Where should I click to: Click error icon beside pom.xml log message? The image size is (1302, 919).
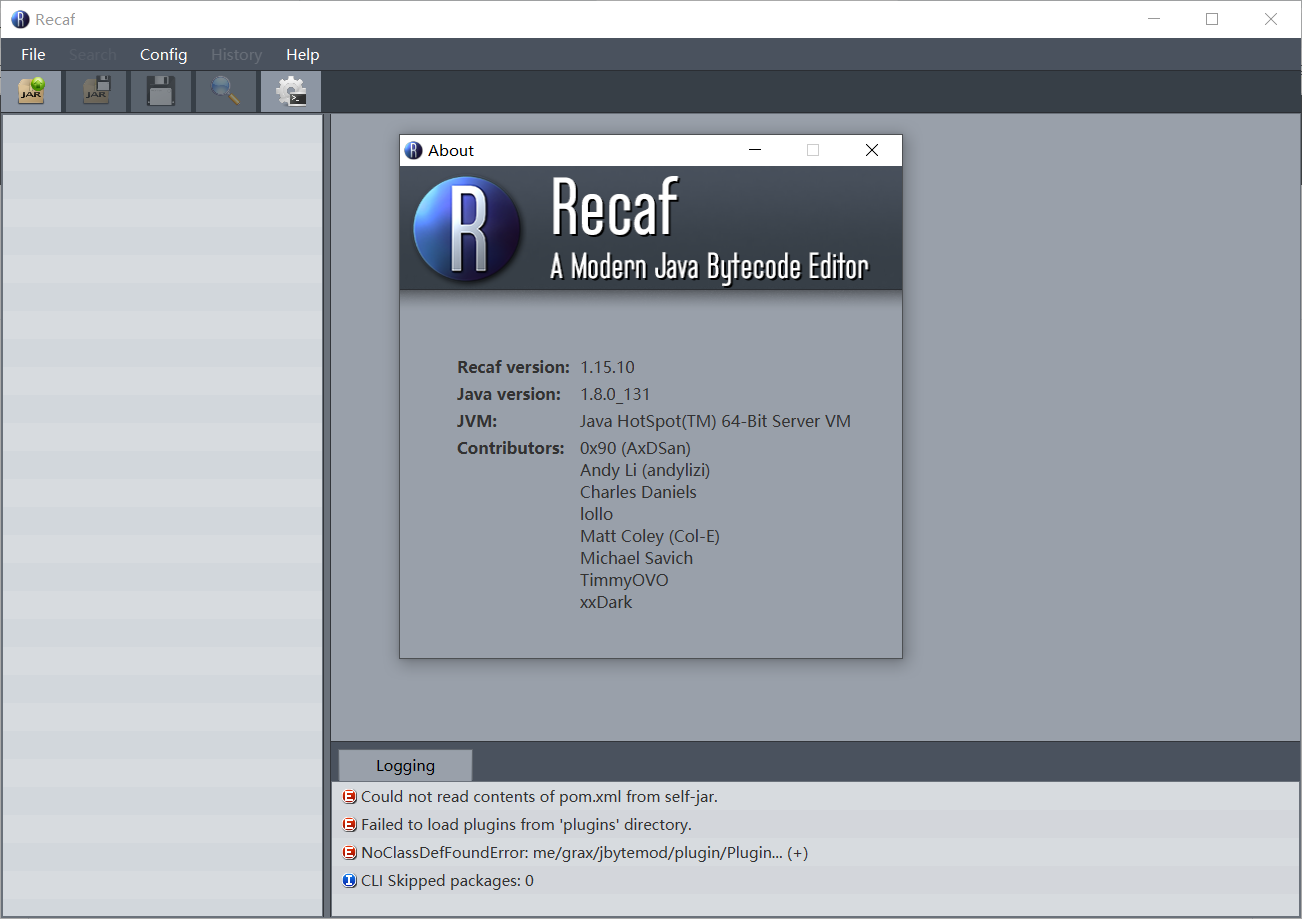click(349, 797)
